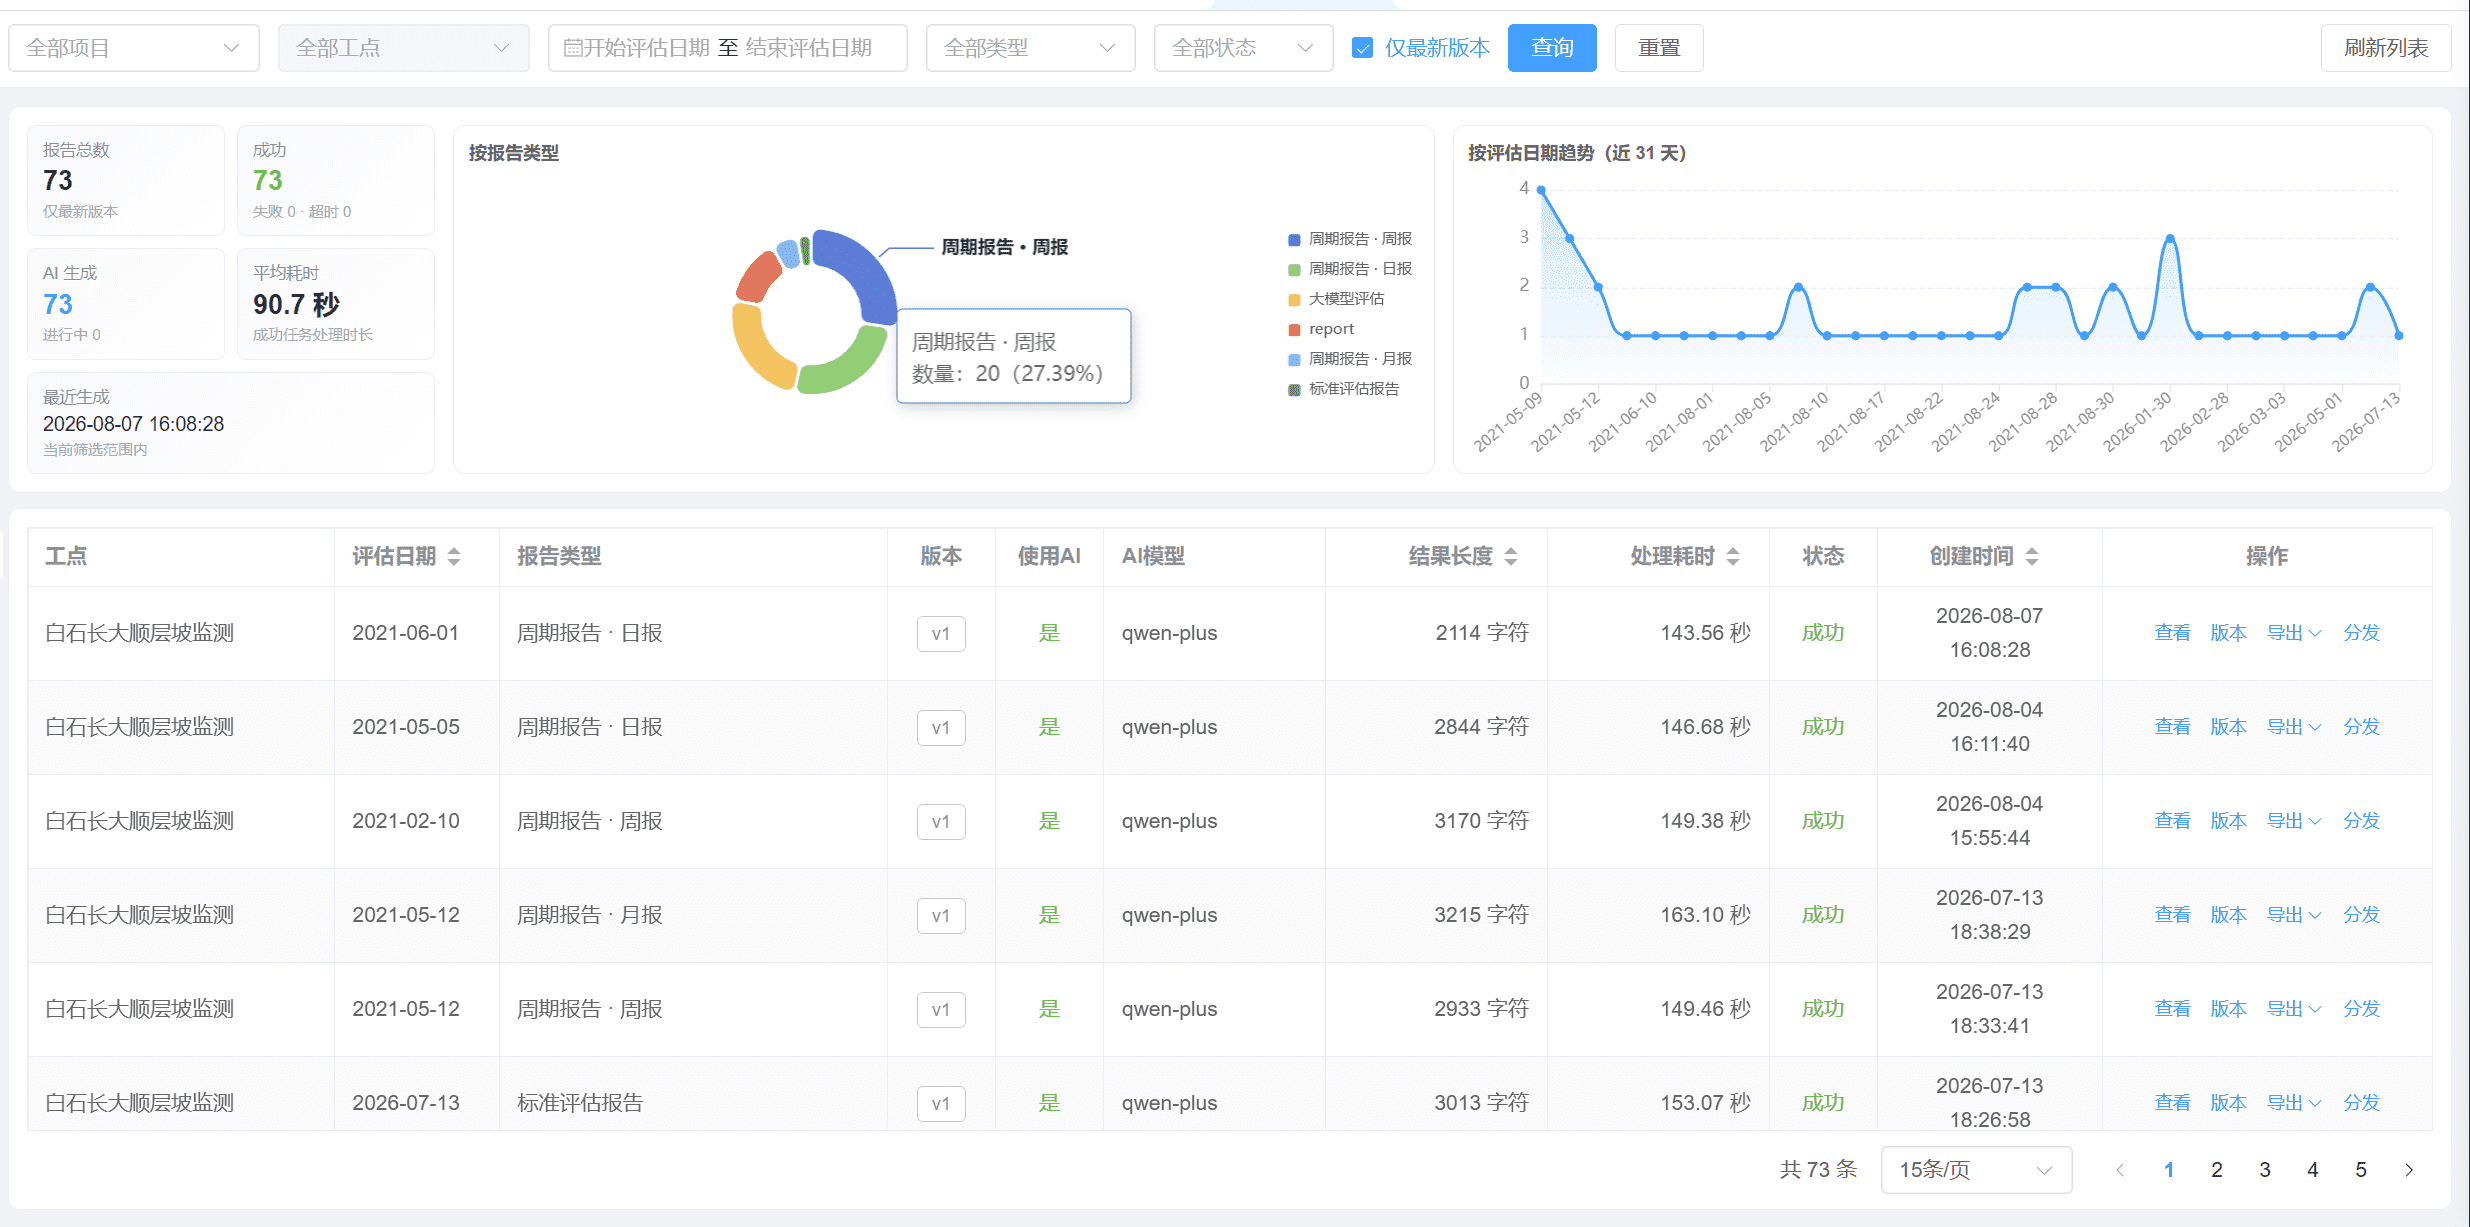
Task: Toggle report legend swatch
Action: [x=1294, y=330]
